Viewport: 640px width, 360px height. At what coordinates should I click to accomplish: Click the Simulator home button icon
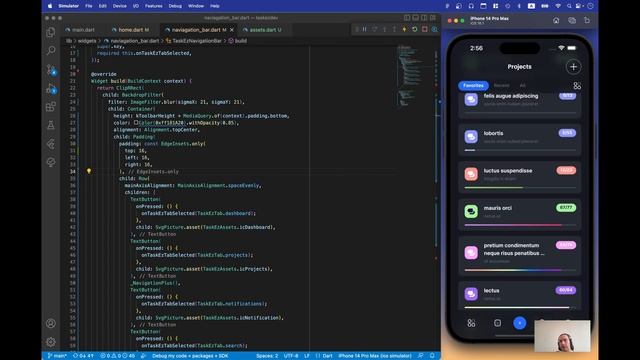click(556, 20)
